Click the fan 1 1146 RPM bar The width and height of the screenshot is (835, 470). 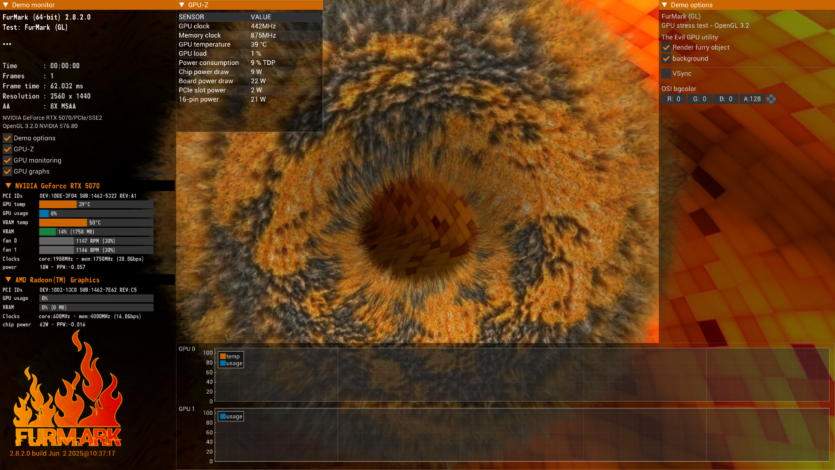(96, 250)
